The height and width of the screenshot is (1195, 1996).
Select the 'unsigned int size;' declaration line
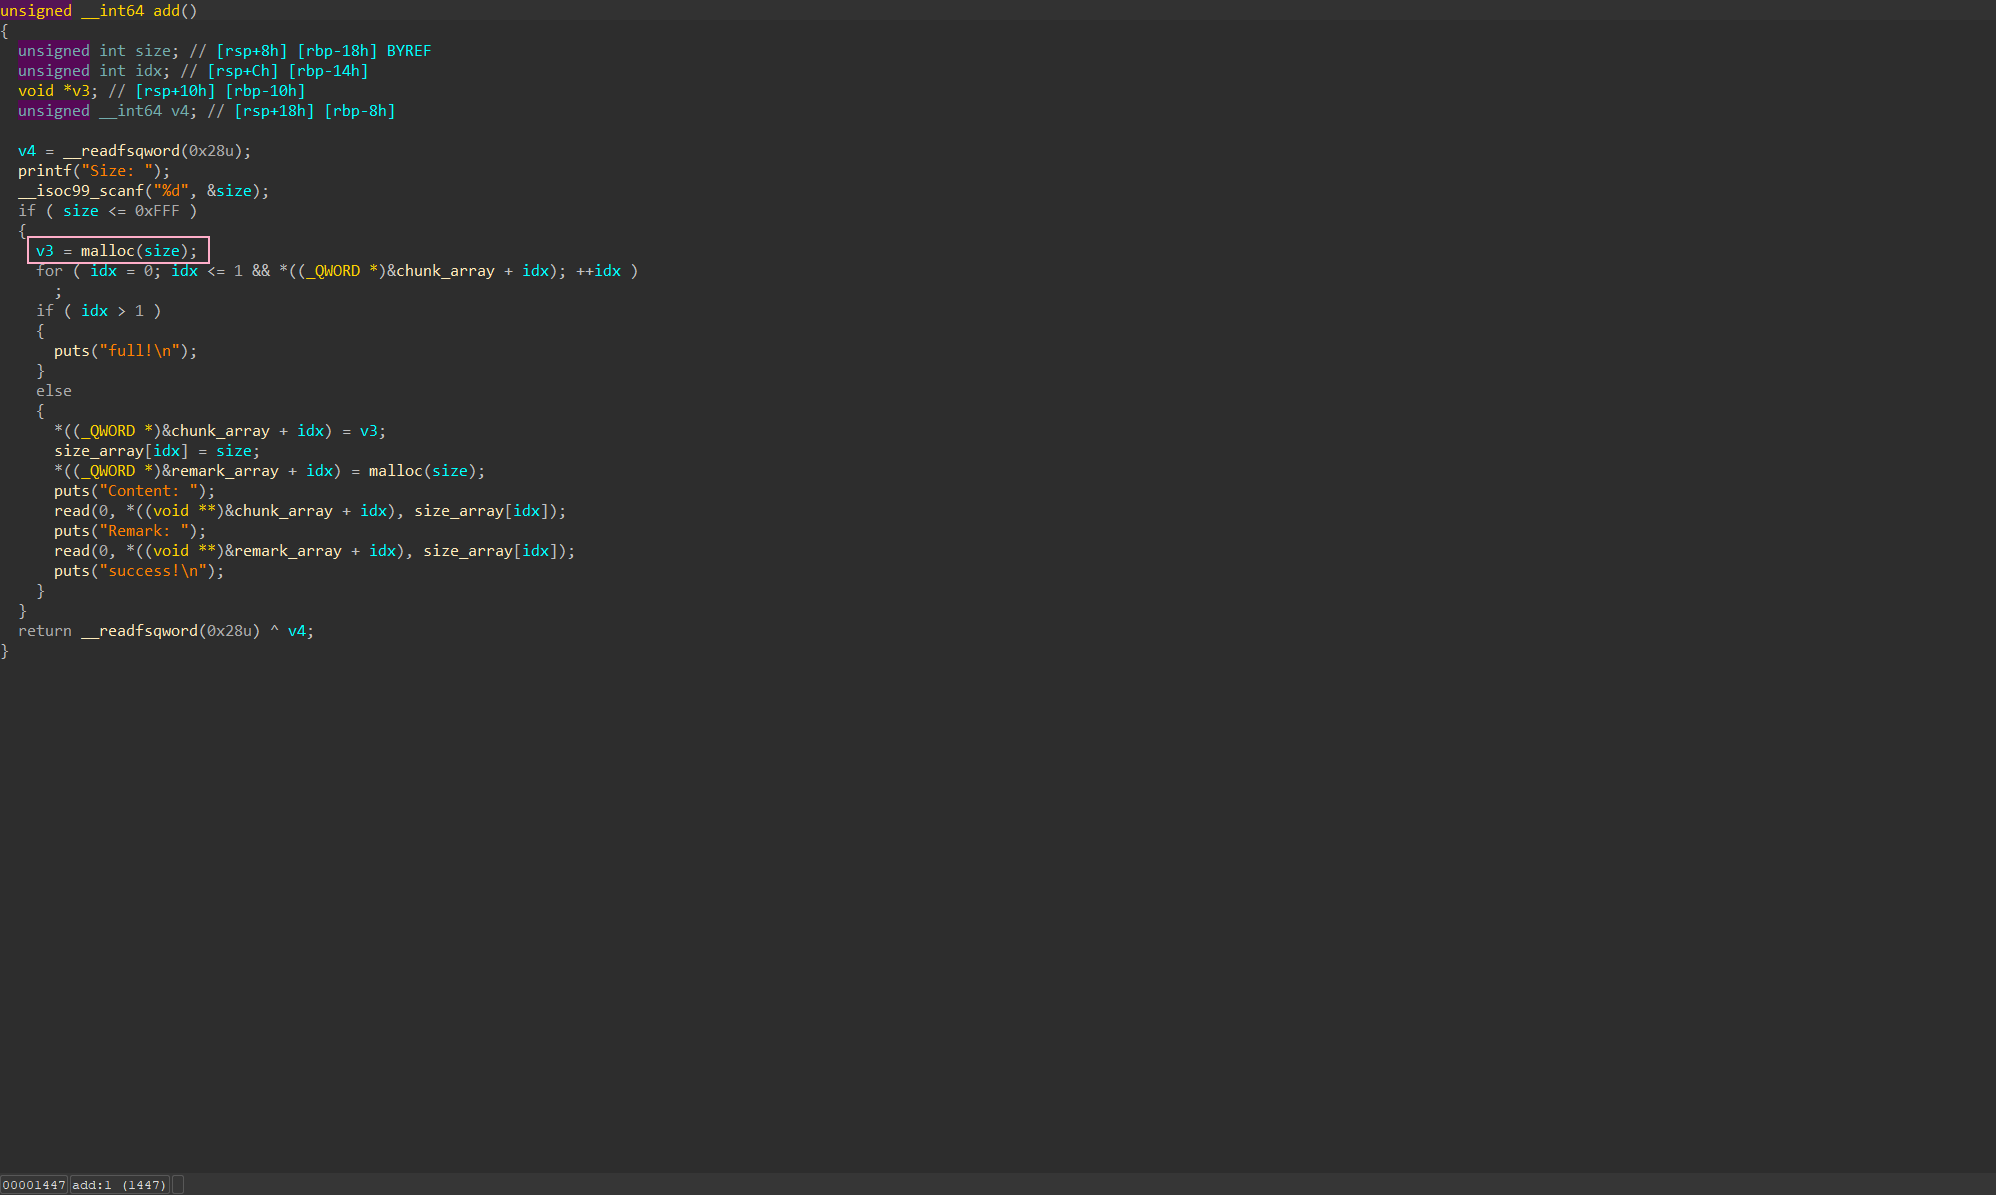coord(224,51)
